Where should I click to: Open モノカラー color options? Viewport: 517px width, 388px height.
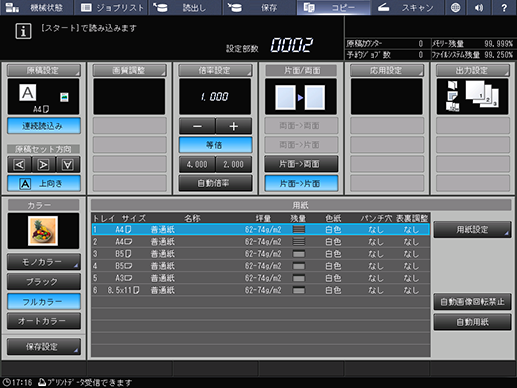(x=44, y=262)
